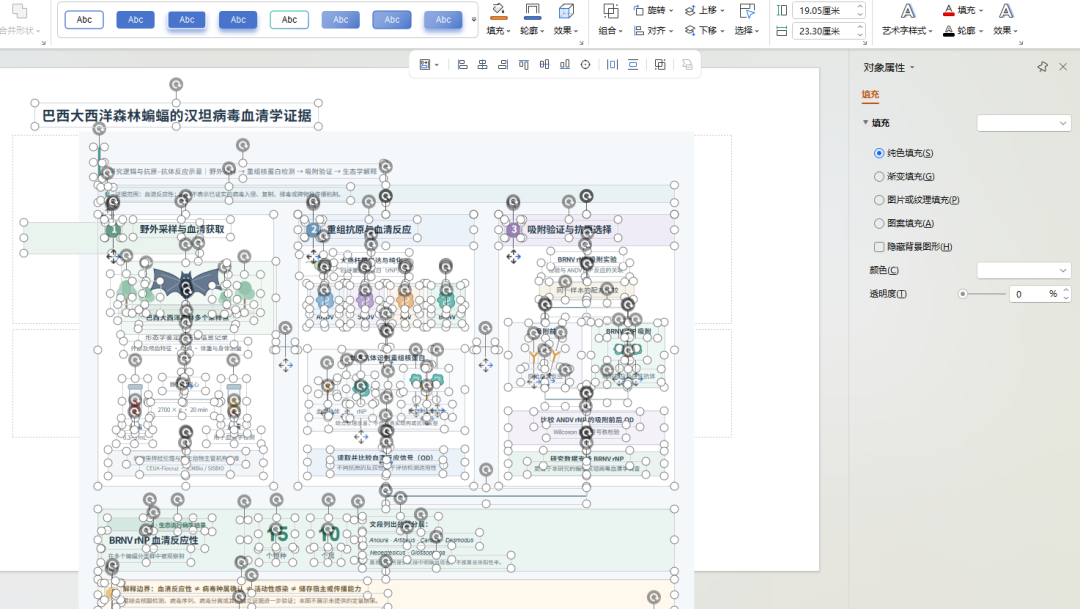The image size is (1080, 609).
Task: Click distribute vertically icon in floating toolbar
Action: pyautogui.click(x=633, y=65)
